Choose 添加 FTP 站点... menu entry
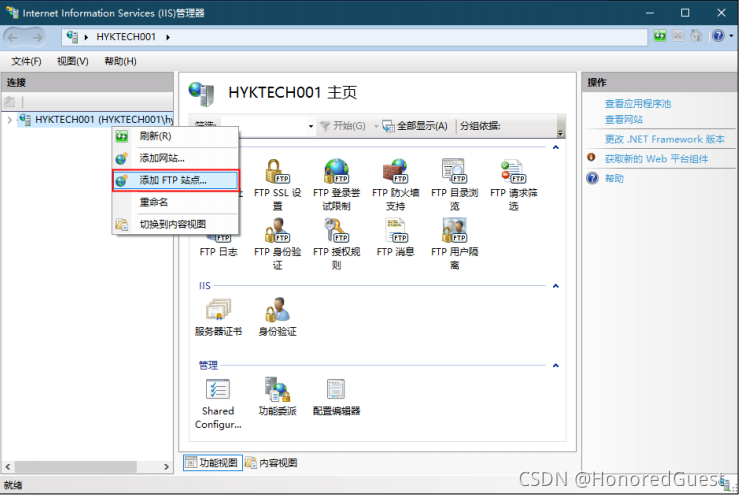Screen dimensions: 740x497 pyautogui.click(x=175, y=180)
